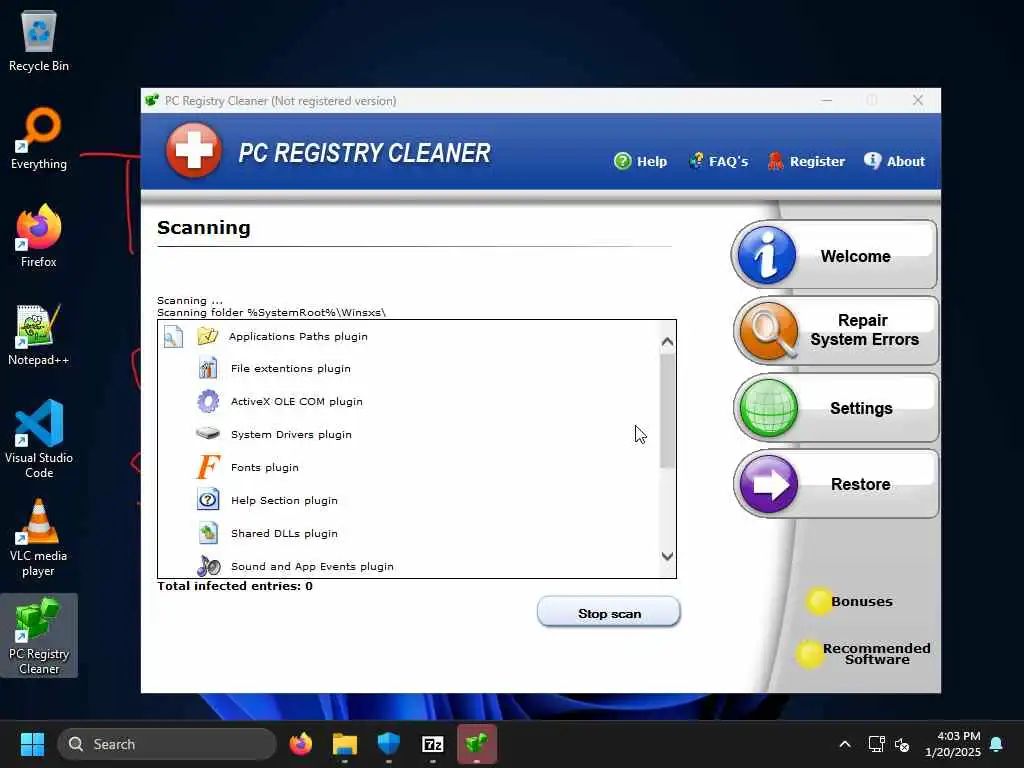Select the 'Help Section plugin' text
The height and width of the screenshot is (768, 1024).
click(x=284, y=500)
